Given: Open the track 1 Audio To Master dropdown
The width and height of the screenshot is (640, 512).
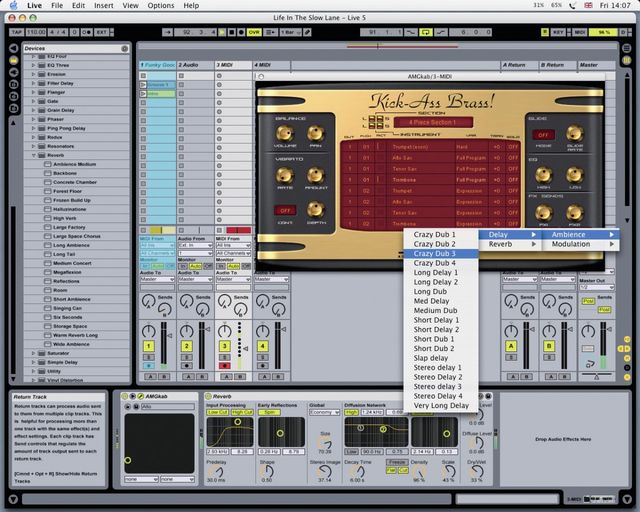Looking at the screenshot, I should [x=157, y=279].
